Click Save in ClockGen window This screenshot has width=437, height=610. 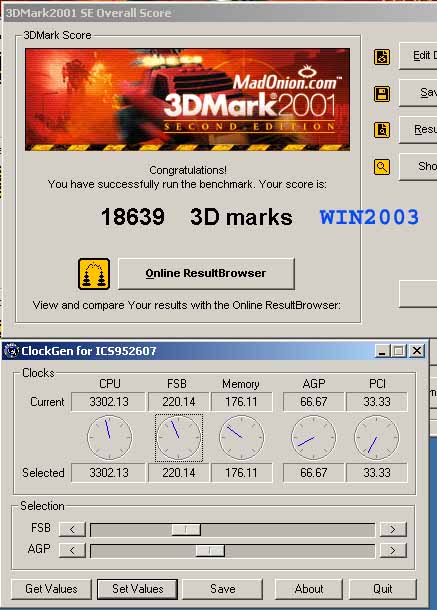223,589
